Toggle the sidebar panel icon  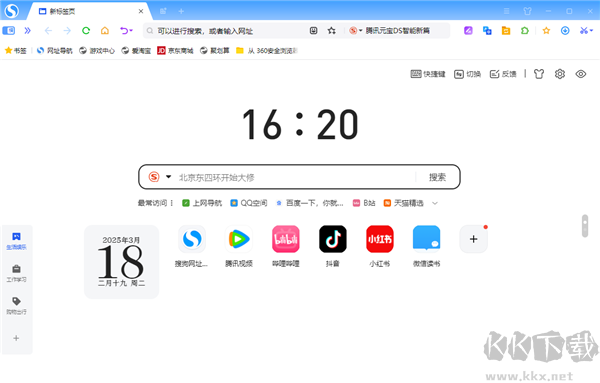[9, 31]
